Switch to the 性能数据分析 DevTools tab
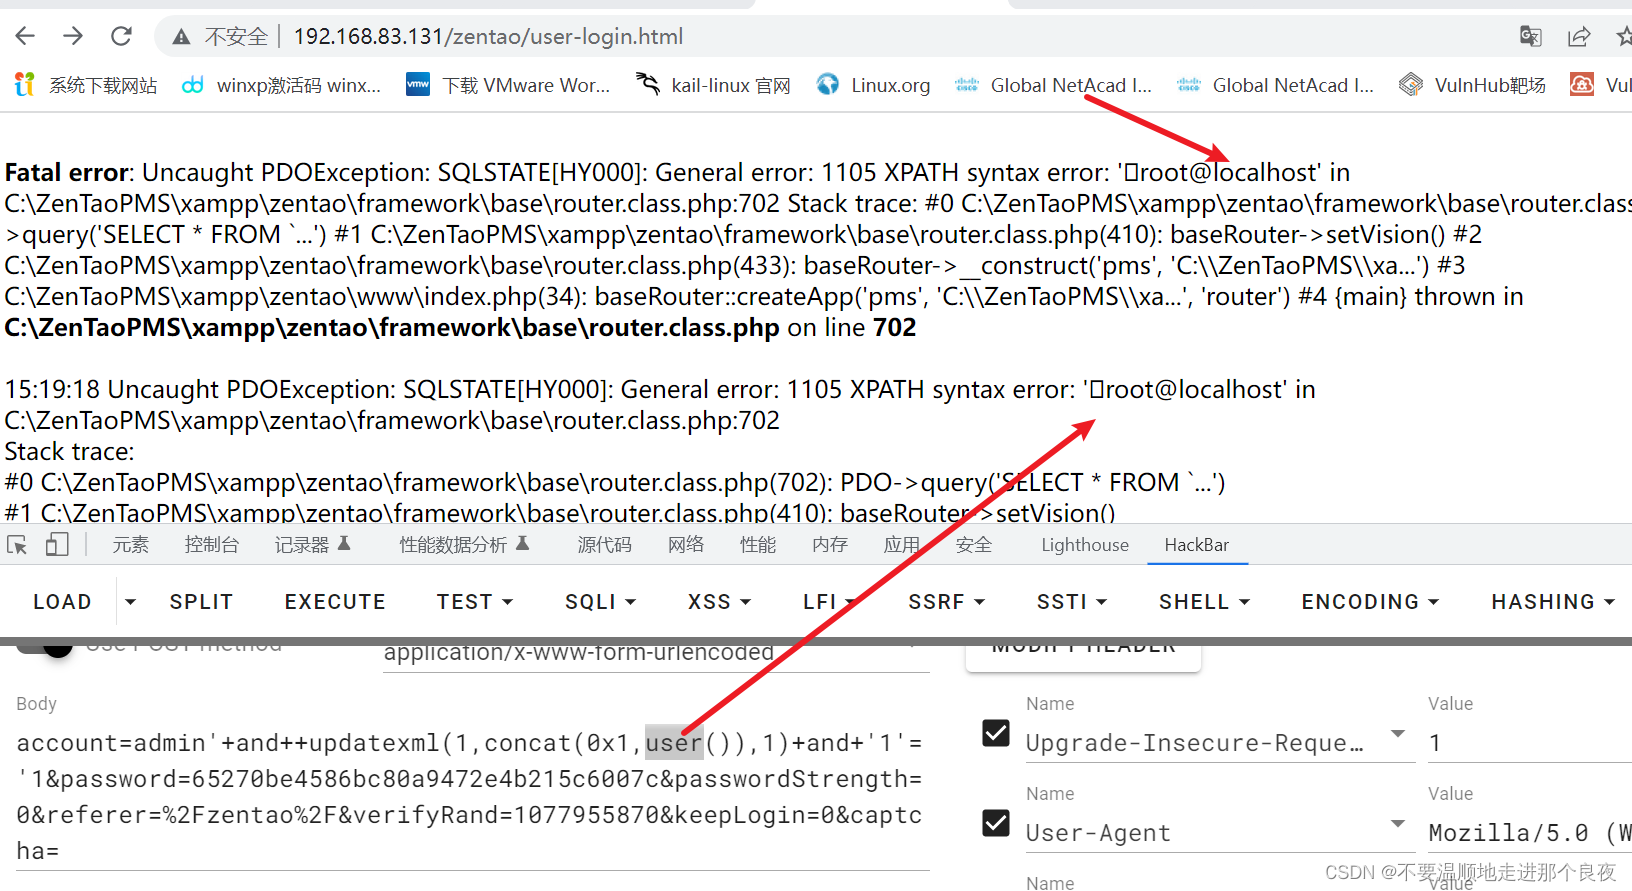Screen dimensions: 1632x891 point(464,545)
